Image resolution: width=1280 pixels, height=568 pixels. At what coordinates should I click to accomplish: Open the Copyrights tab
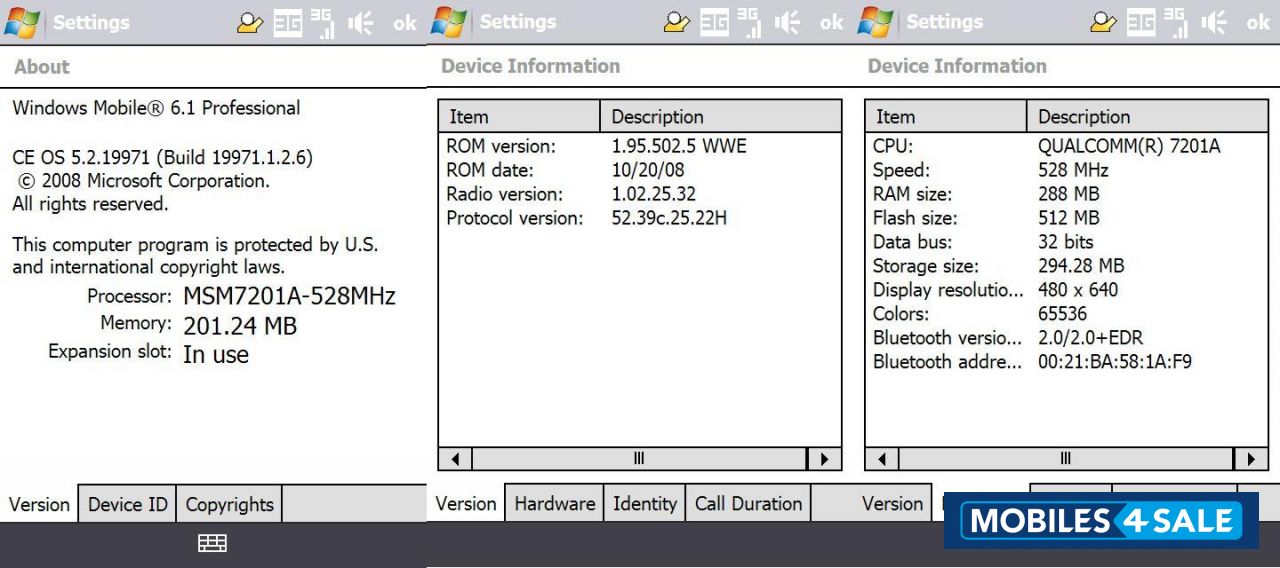coord(229,504)
